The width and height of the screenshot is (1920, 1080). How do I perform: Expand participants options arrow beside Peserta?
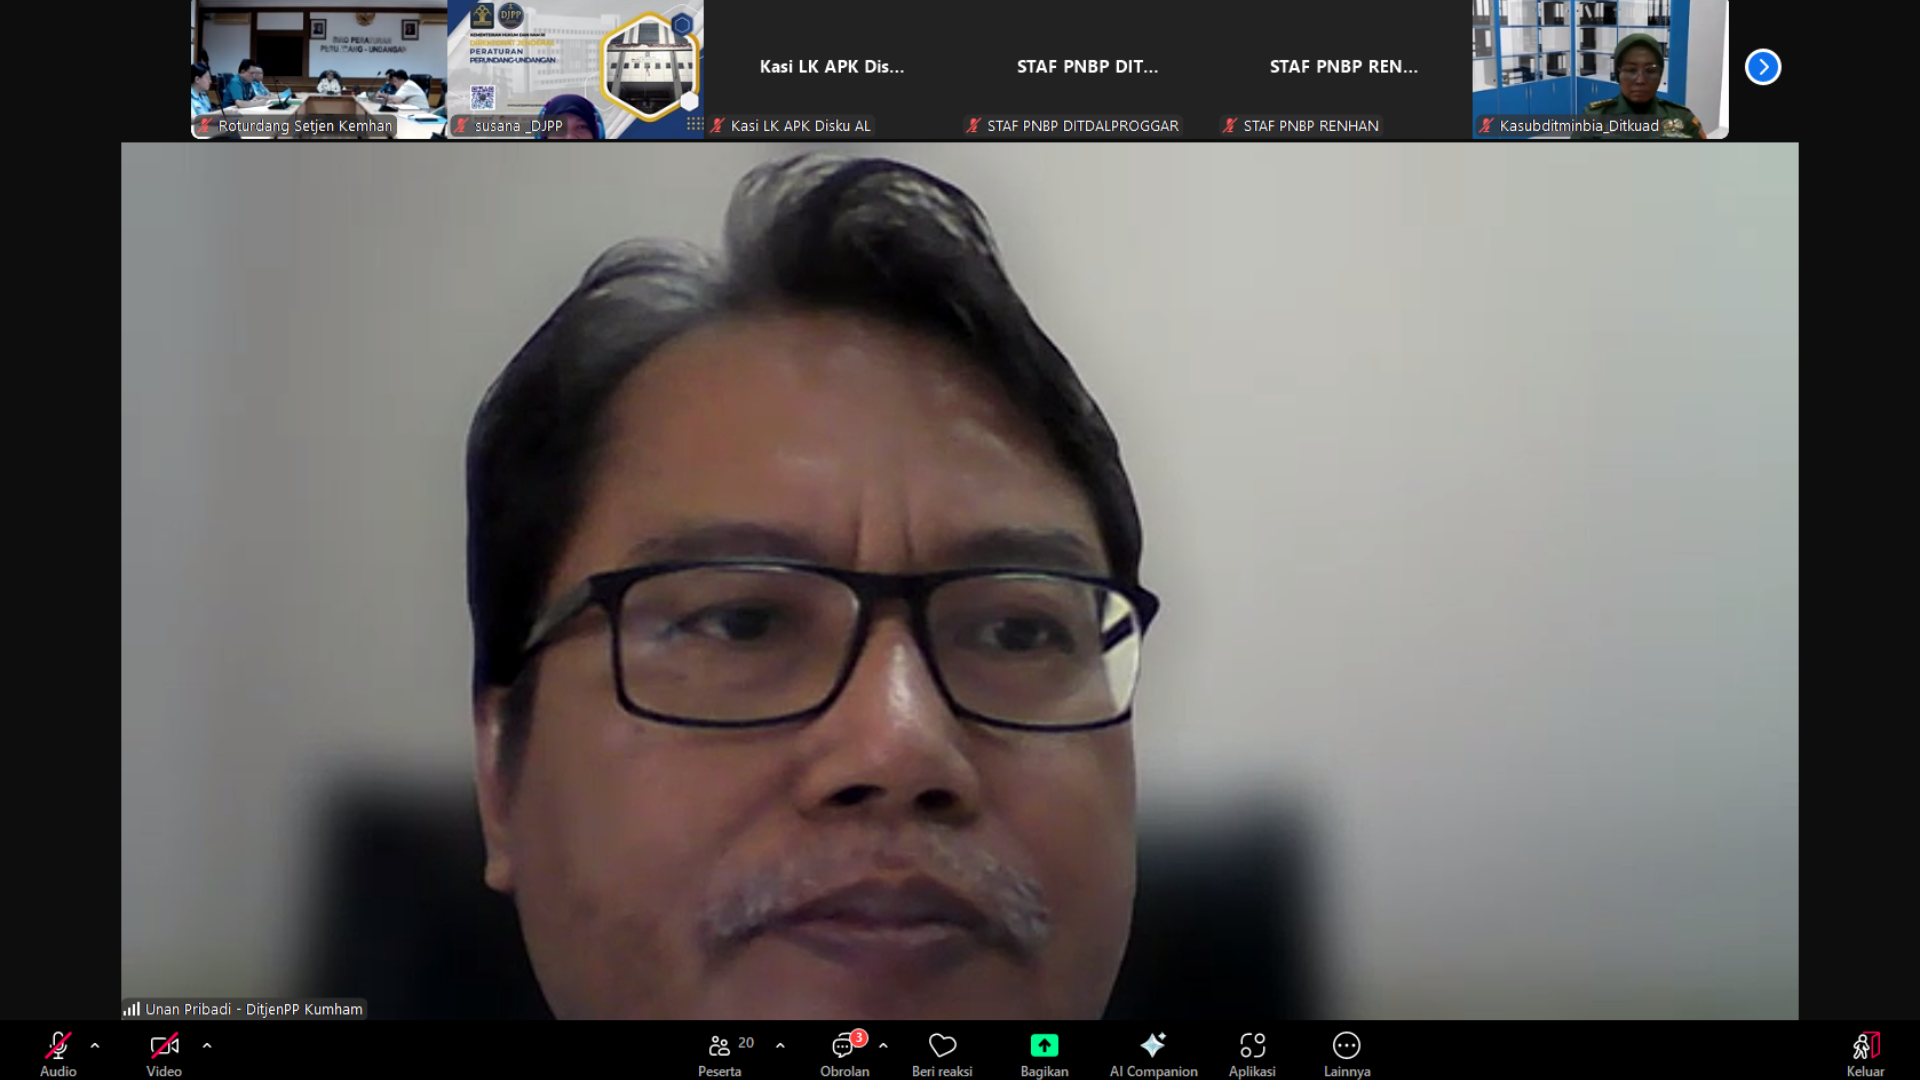click(x=780, y=1046)
